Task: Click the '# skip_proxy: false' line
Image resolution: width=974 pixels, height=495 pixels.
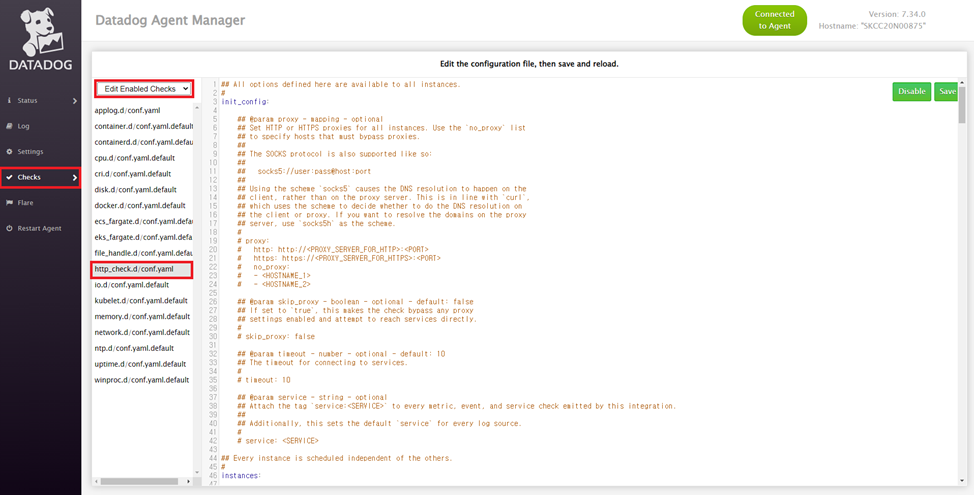Action: click(276, 336)
